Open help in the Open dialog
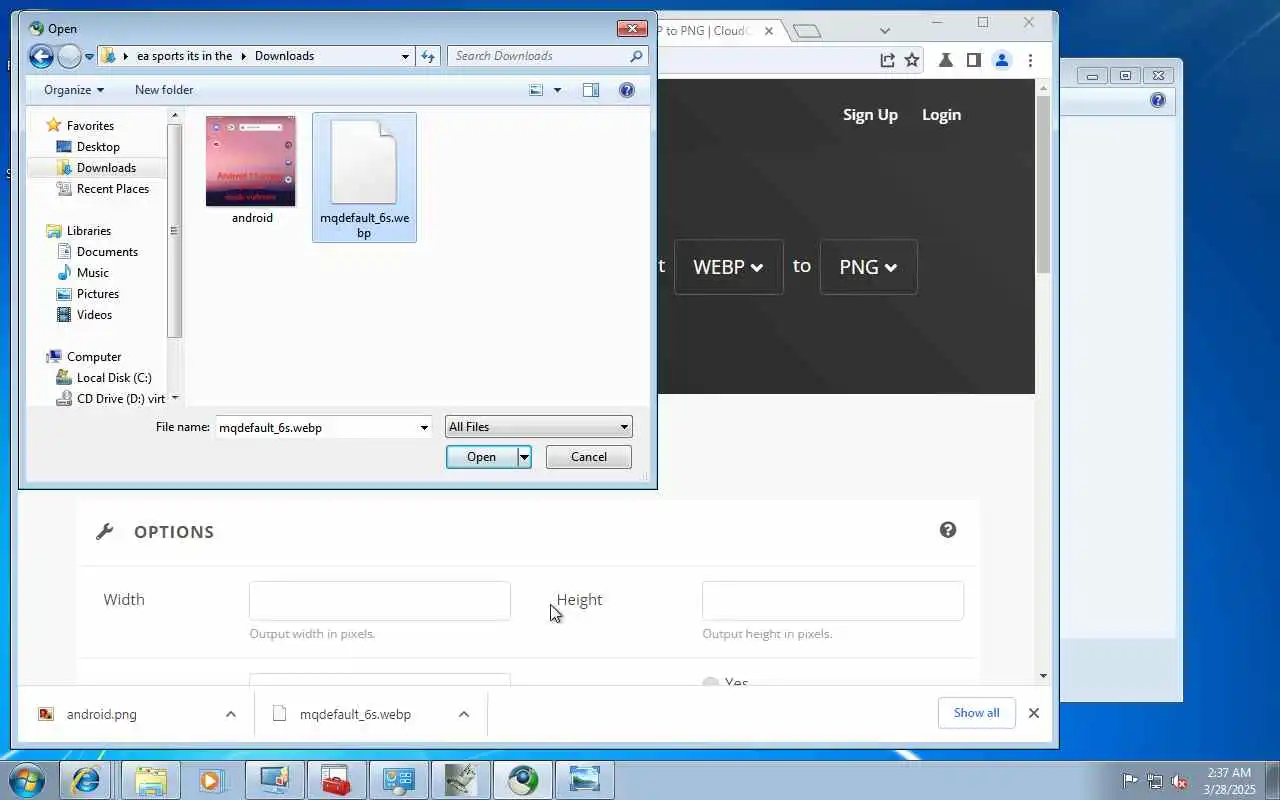This screenshot has width=1280, height=800. click(627, 90)
